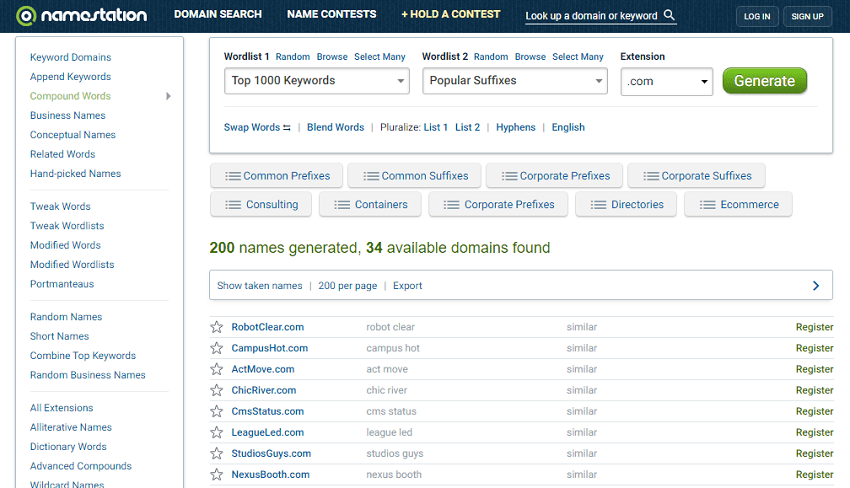Image resolution: width=850 pixels, height=488 pixels.
Task: Open the Wordlist 1 Top 1000 Keywords dropdown
Action: [317, 81]
